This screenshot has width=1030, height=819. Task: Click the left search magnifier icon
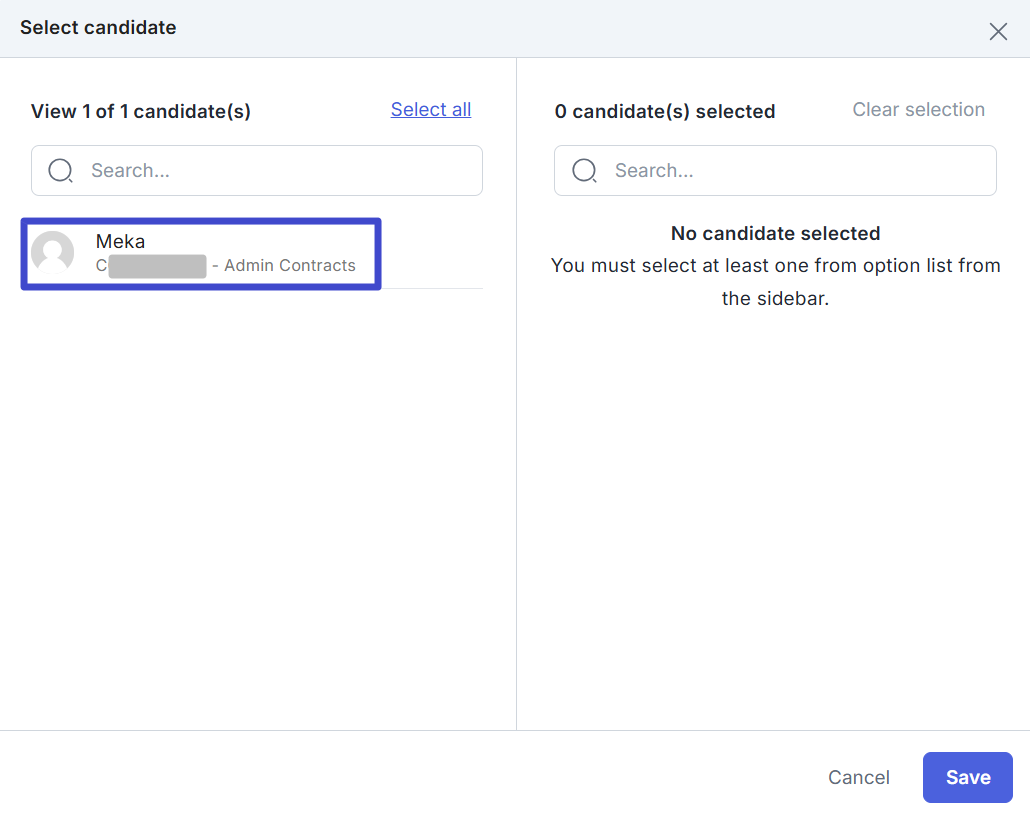(x=60, y=171)
